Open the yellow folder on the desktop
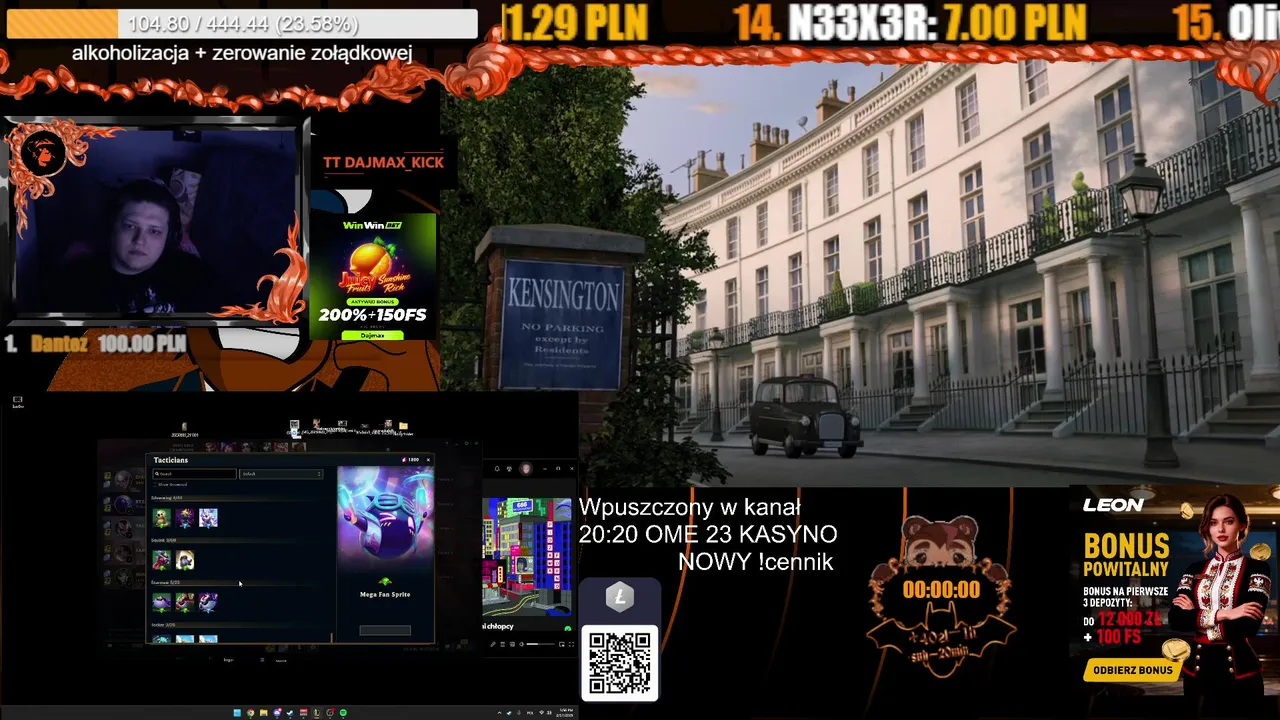Screen dimensions: 1280x720 pyautogui.click(x=403, y=427)
